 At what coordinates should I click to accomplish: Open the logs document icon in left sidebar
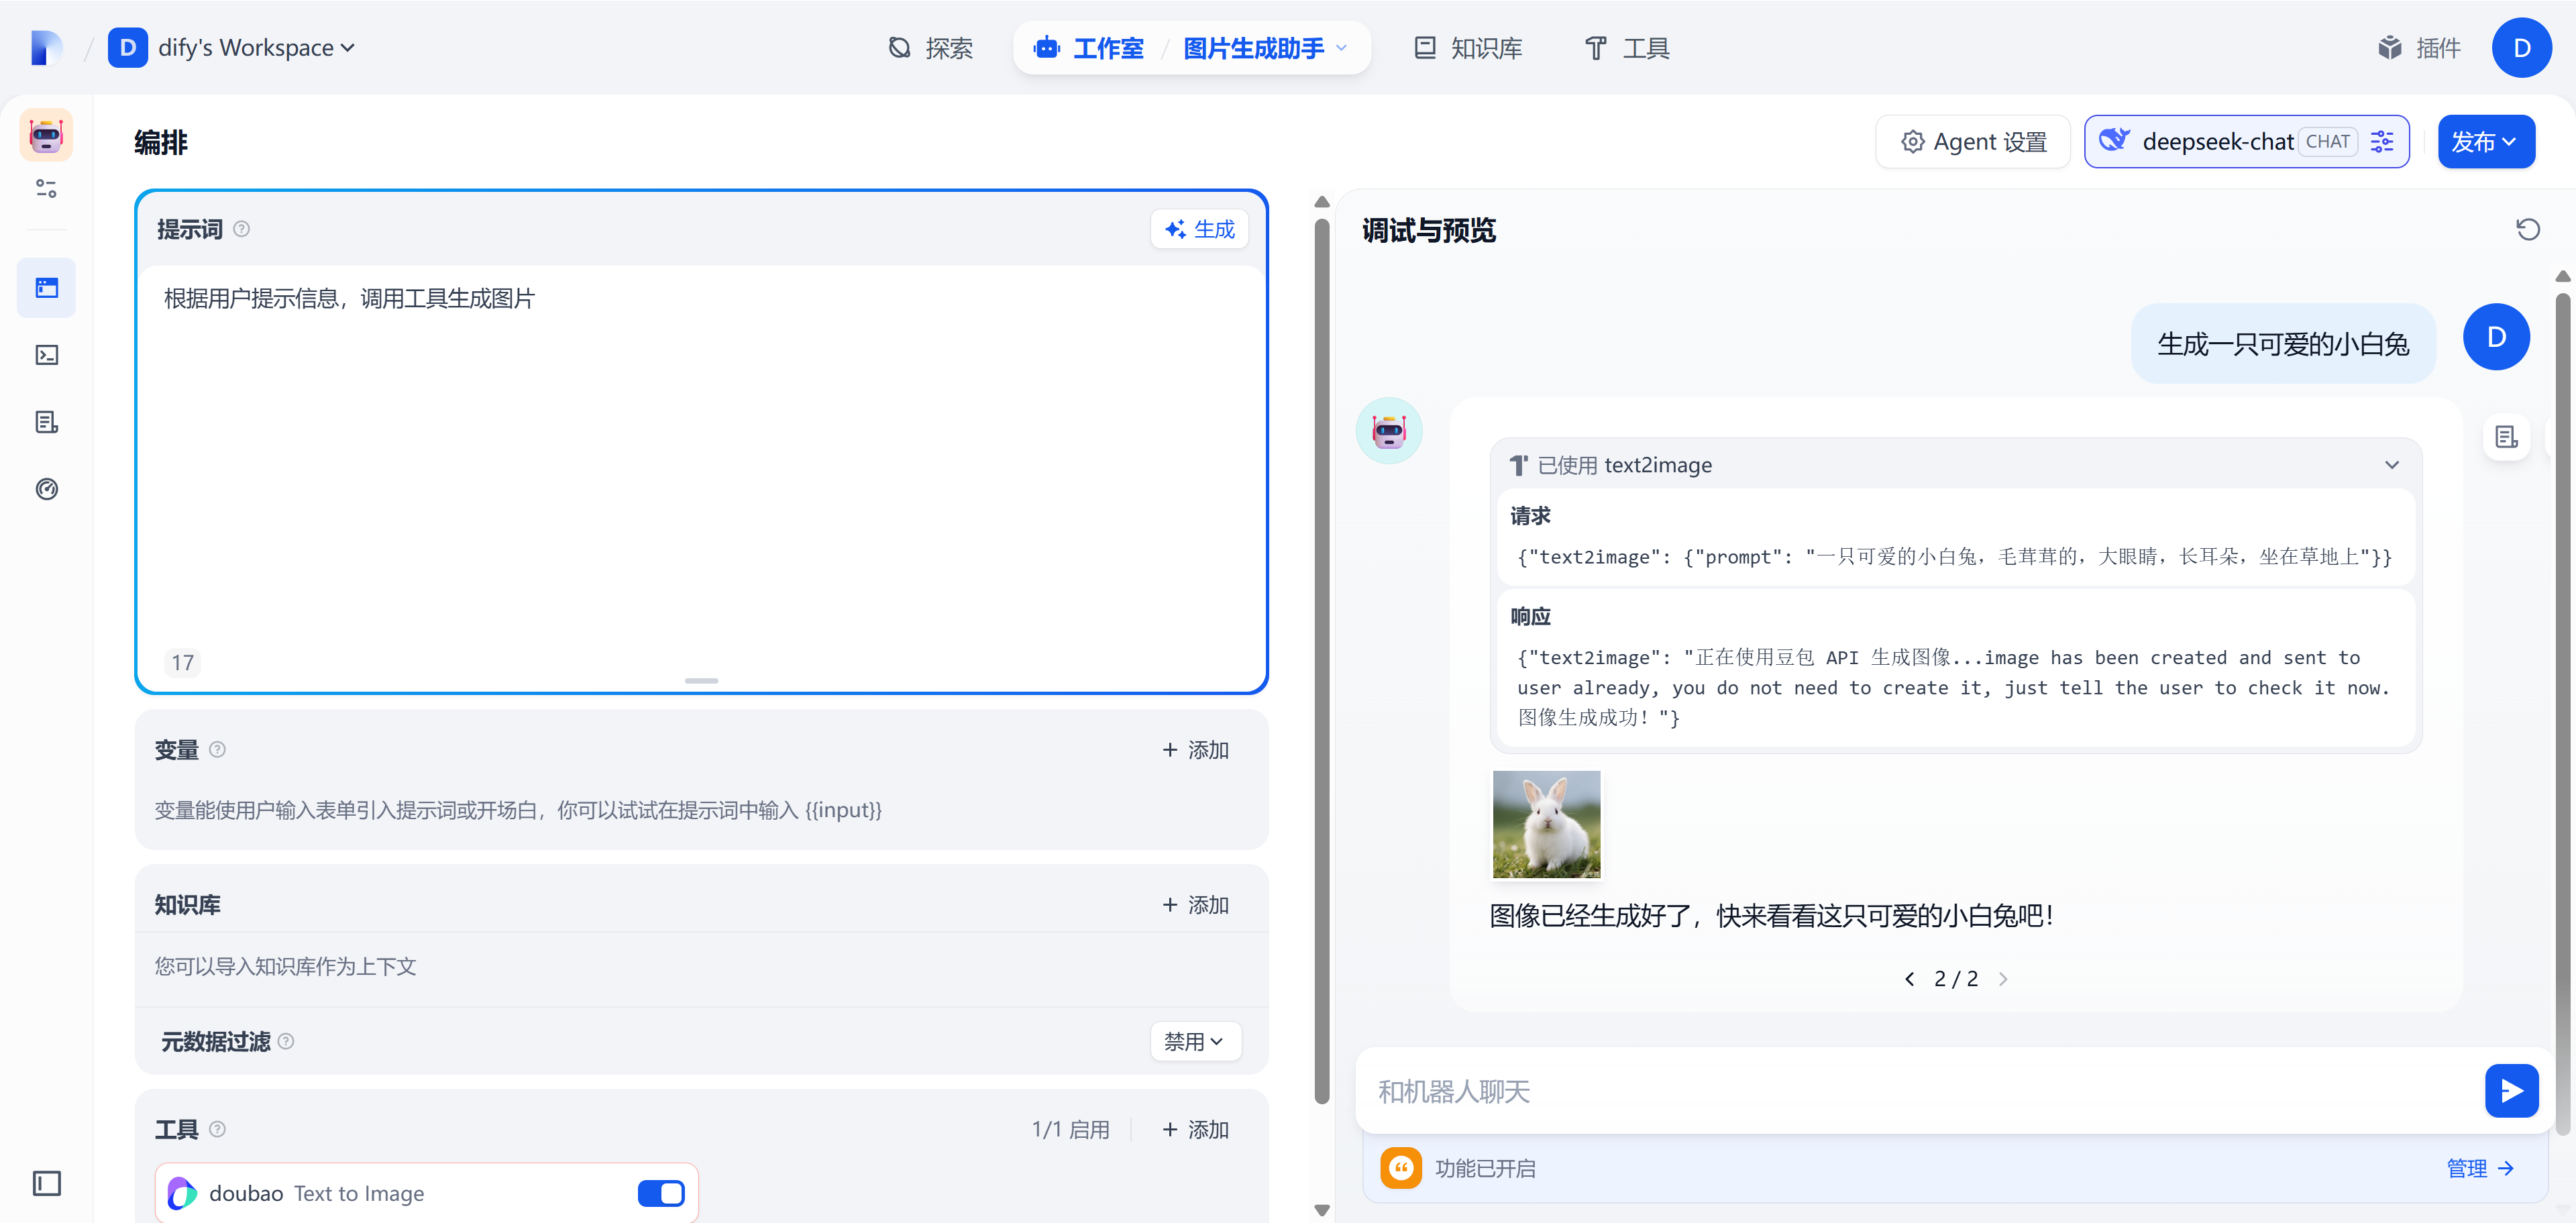pos(47,422)
